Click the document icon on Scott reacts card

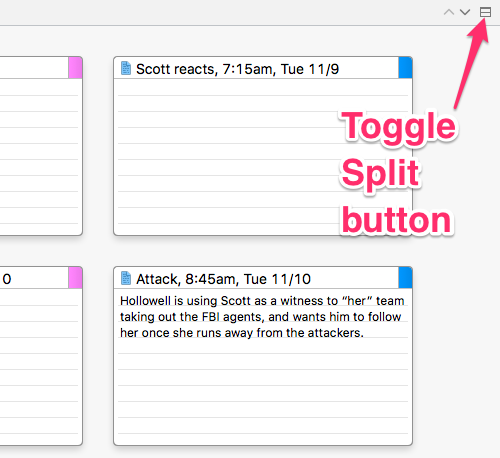coord(126,68)
